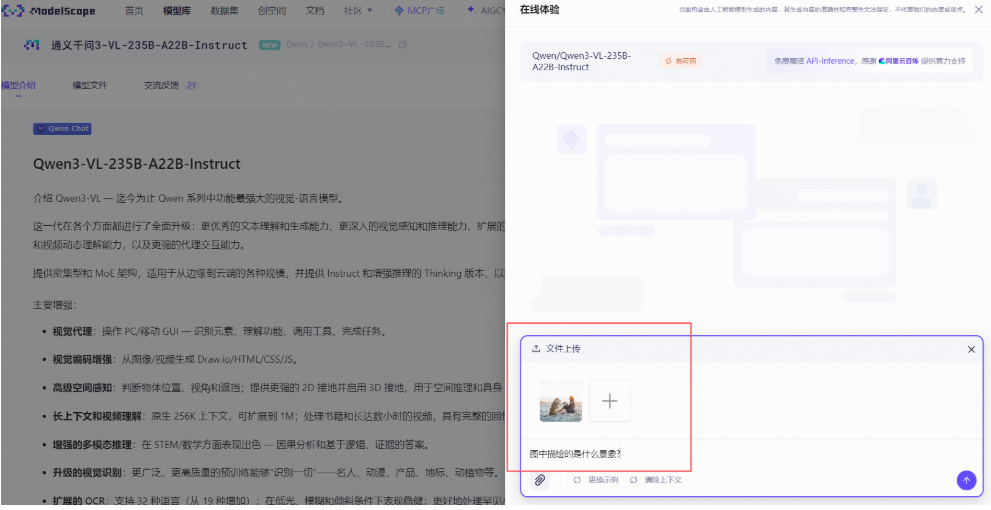The width and height of the screenshot is (991, 510).
Task: Click the 扩展的 OCR bullet item
Action: coord(277,502)
